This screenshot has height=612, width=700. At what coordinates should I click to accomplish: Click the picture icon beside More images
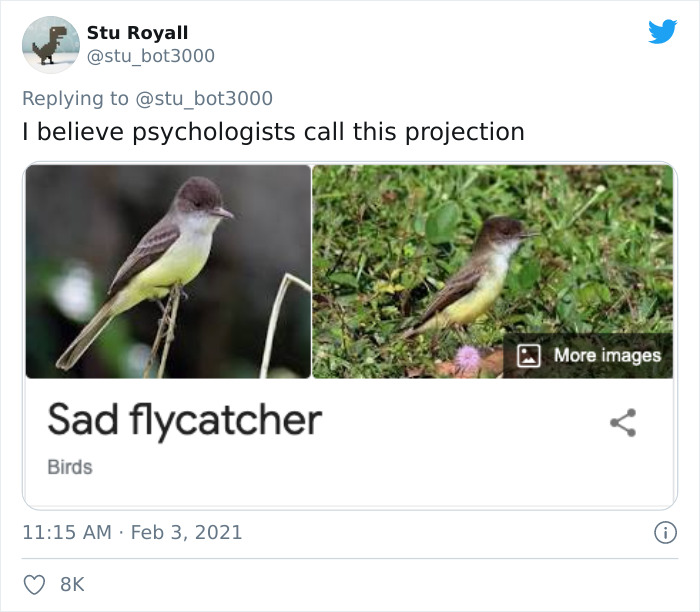pyautogui.click(x=529, y=355)
